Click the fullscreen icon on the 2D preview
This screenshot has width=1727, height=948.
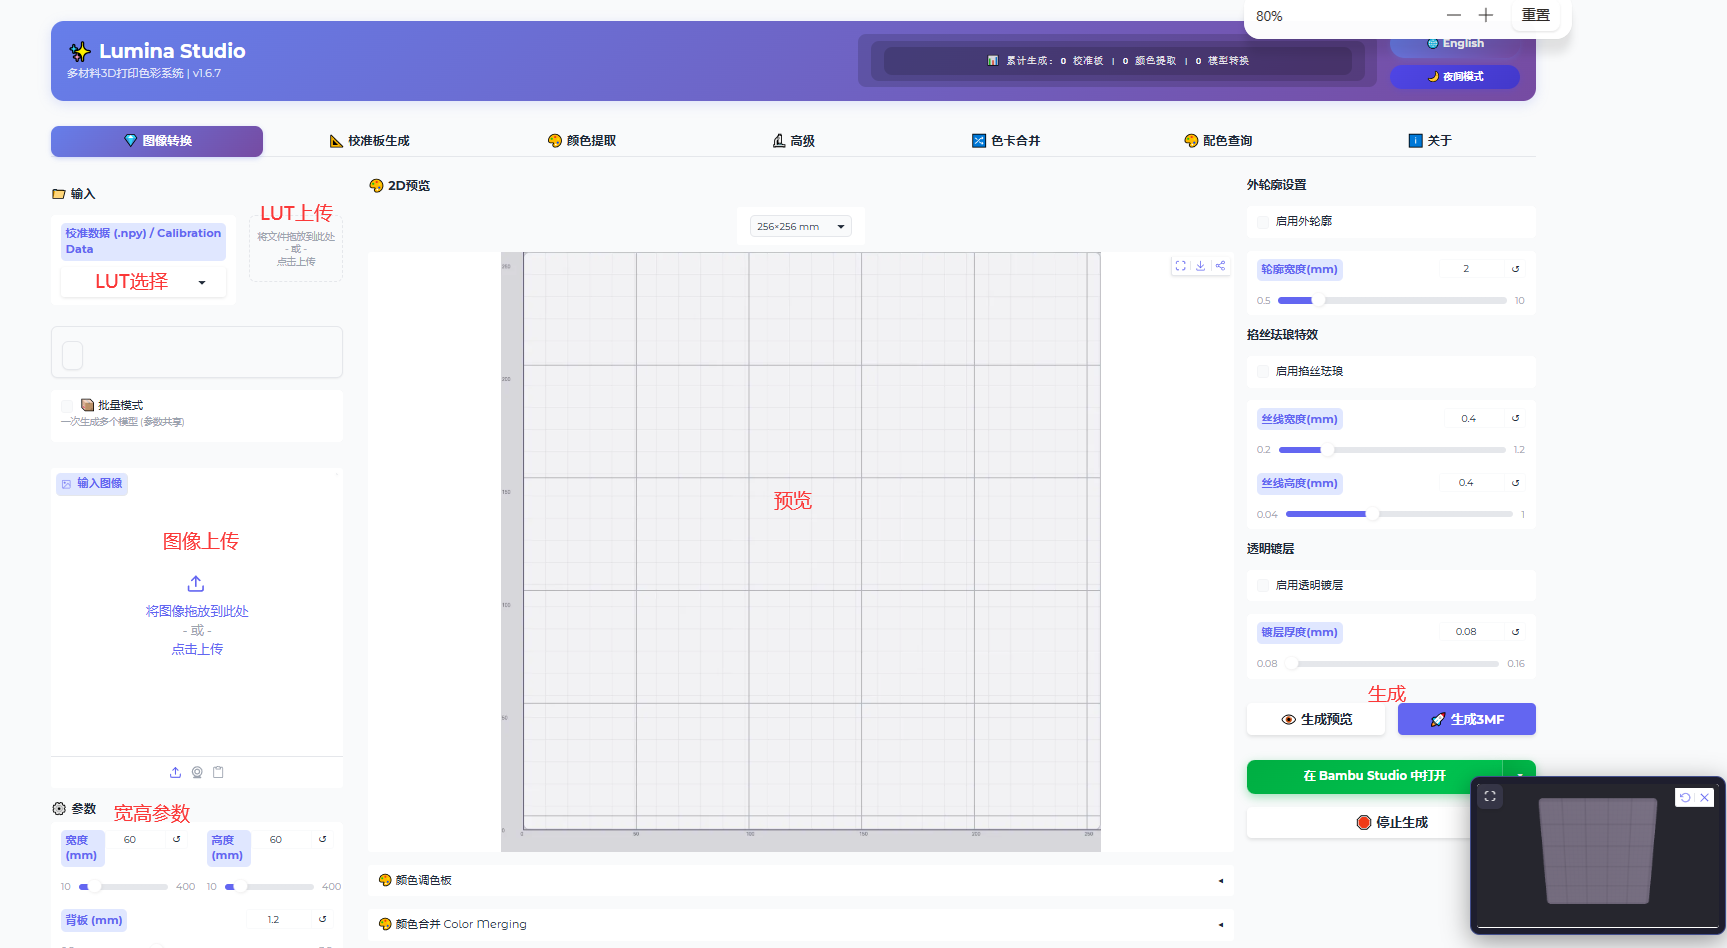pos(1181,266)
